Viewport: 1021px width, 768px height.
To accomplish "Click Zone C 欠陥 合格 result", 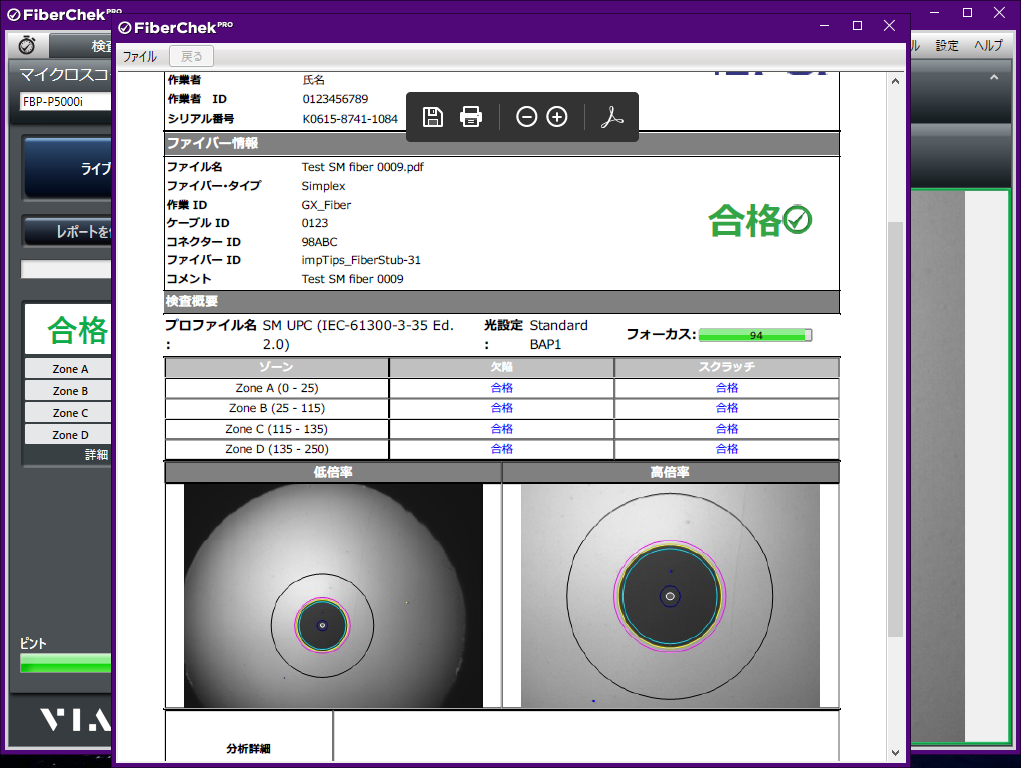I will click(501, 429).
